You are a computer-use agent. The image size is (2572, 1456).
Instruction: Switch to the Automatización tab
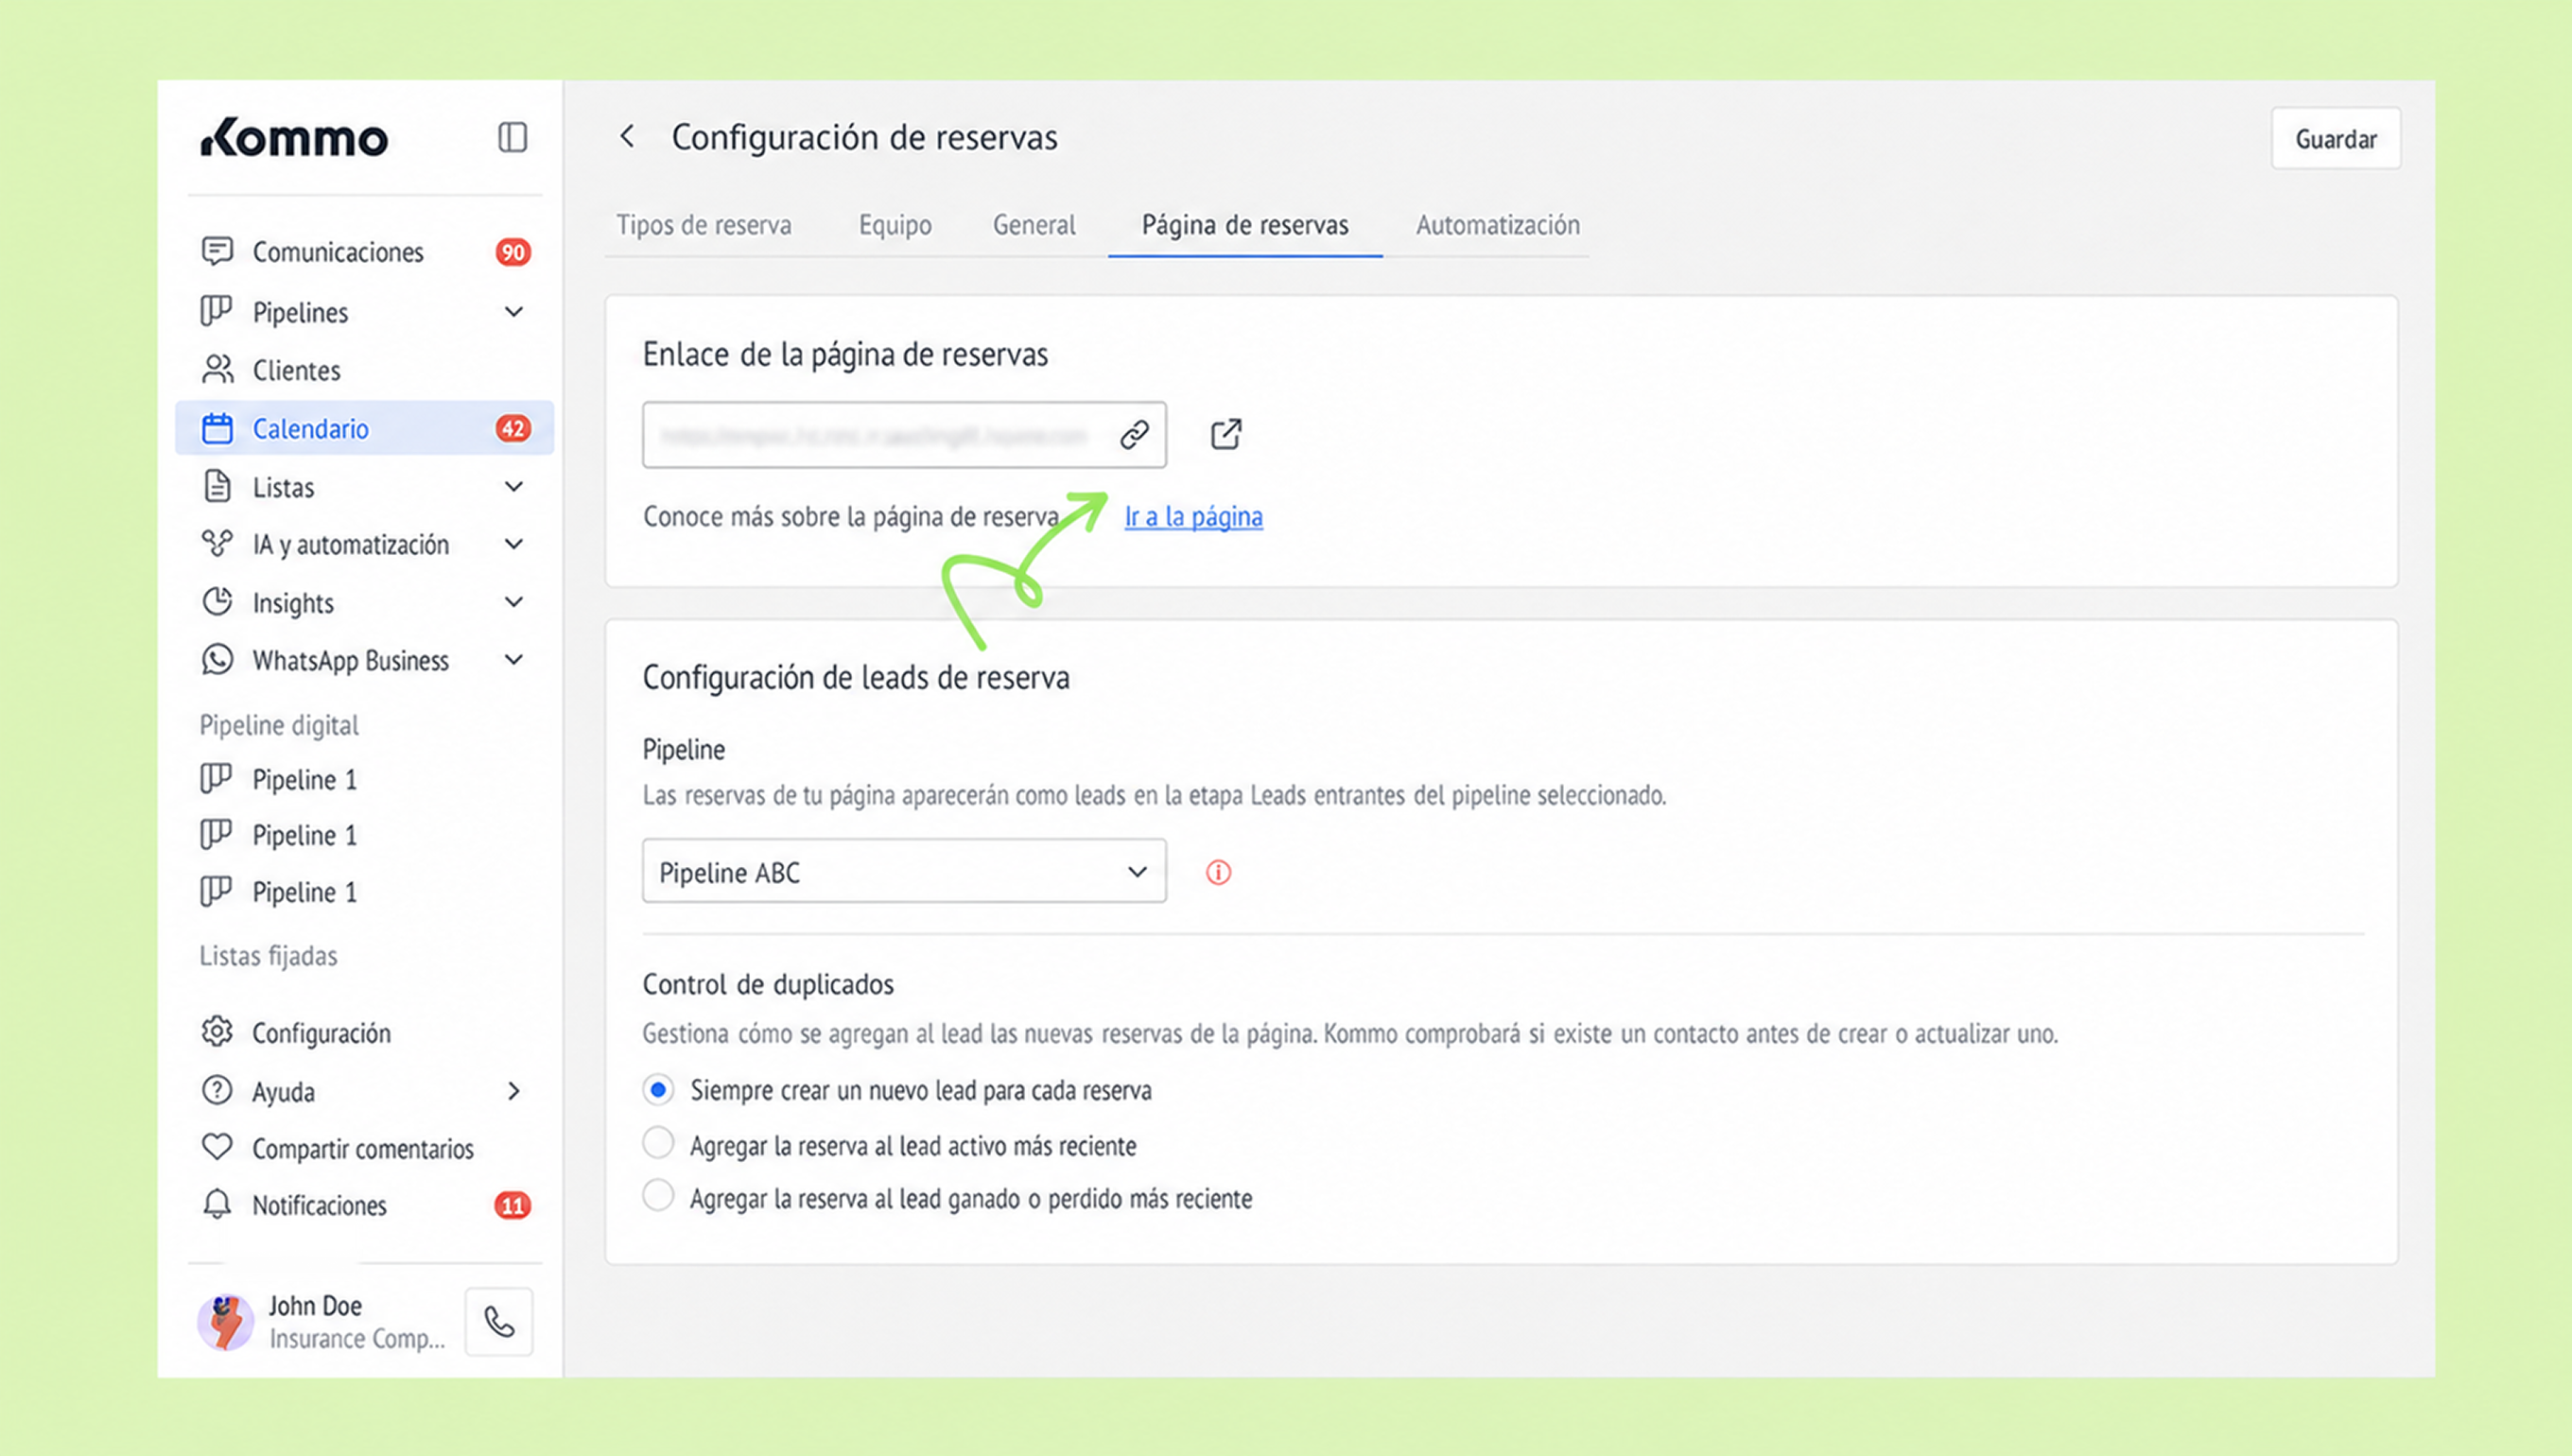click(x=1498, y=225)
